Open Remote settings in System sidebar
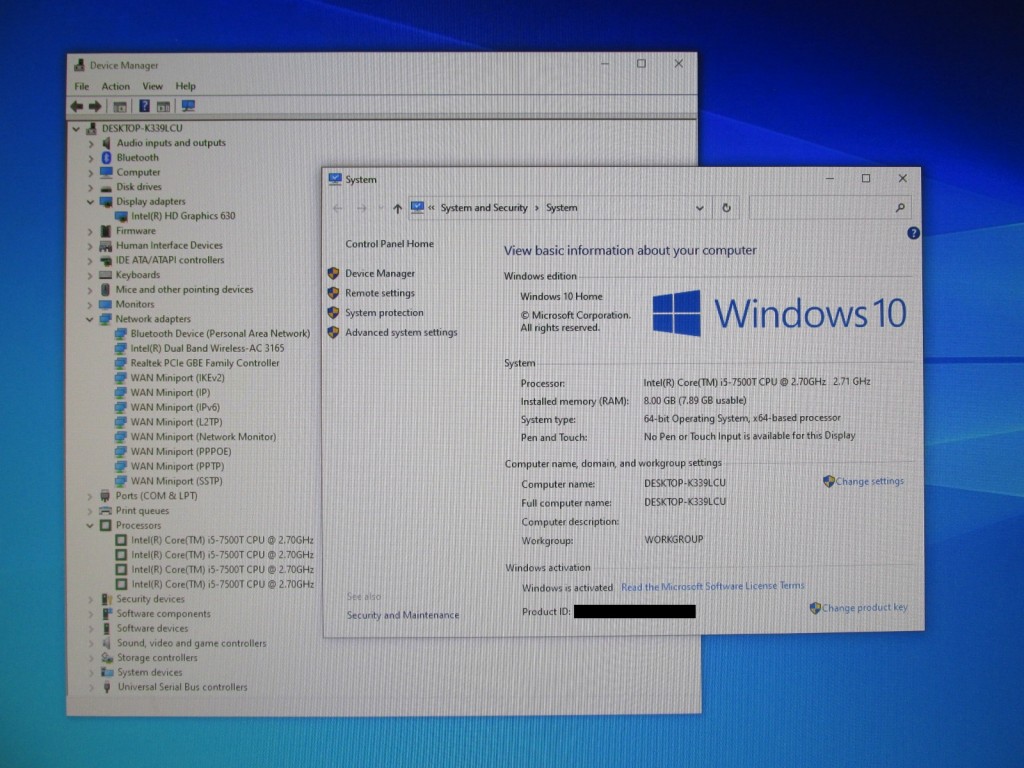 tap(380, 293)
